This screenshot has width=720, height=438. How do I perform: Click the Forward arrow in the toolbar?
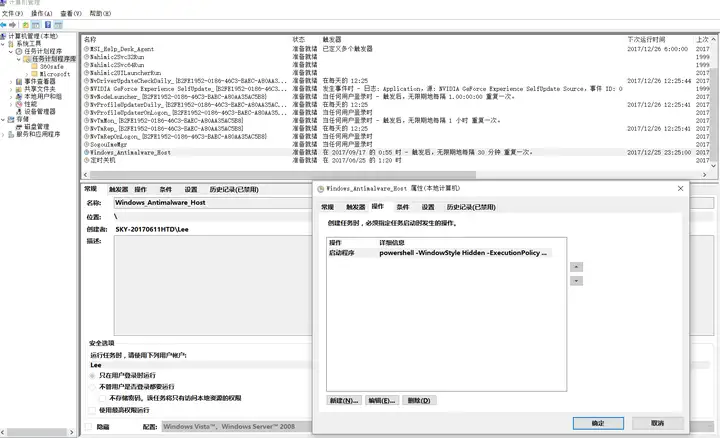coord(12,25)
